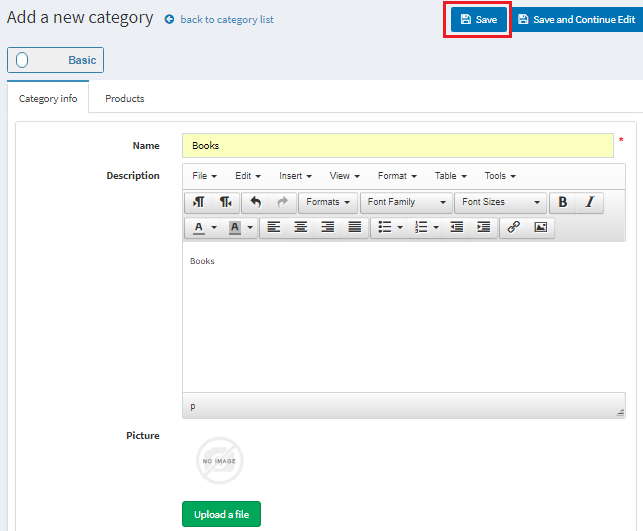
Task: Click the editor resize handle corner
Action: pos(620,412)
